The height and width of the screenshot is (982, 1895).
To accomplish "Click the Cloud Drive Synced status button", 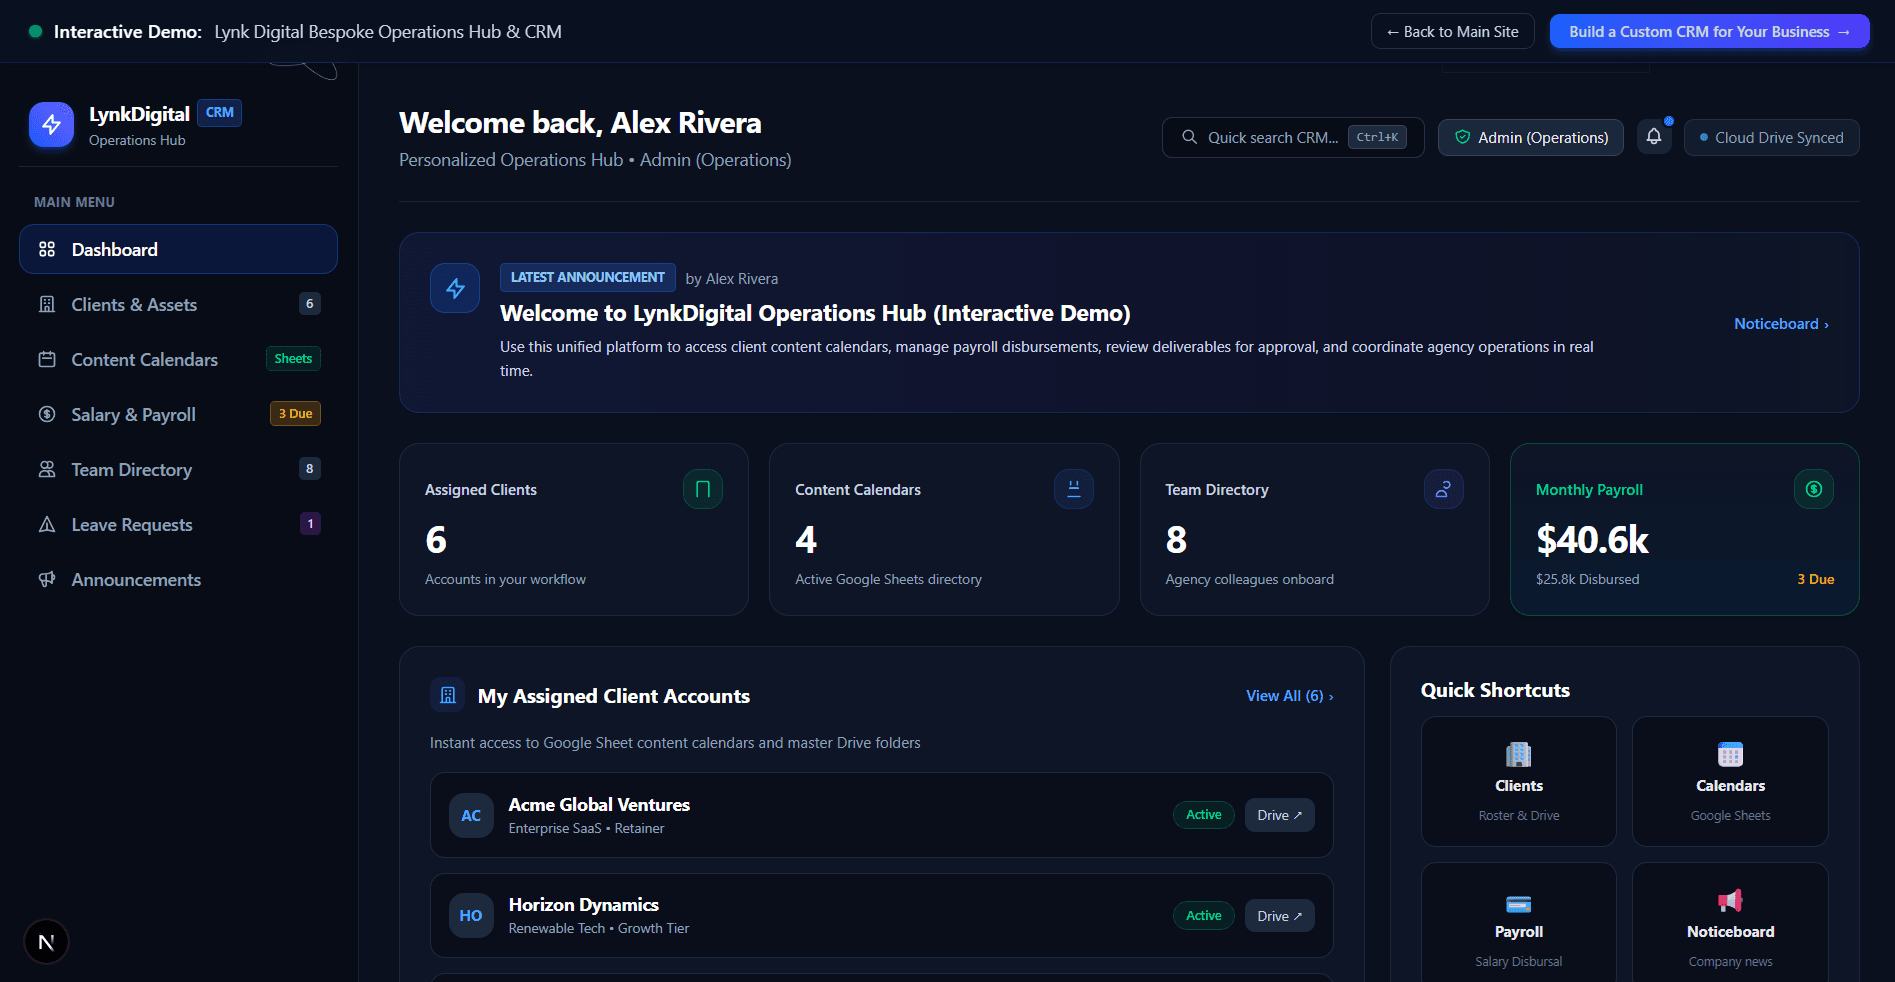I will pyautogui.click(x=1771, y=137).
